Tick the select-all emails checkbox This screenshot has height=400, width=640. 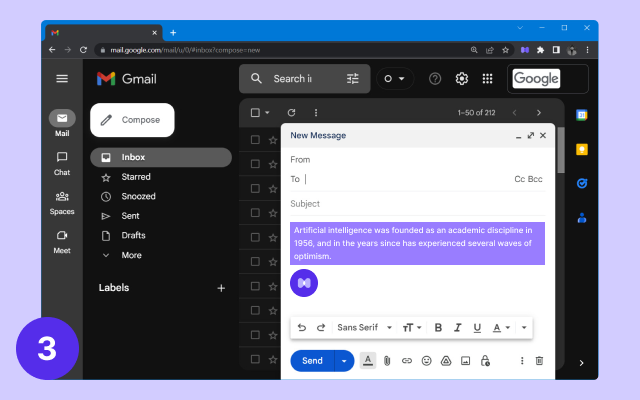click(255, 113)
